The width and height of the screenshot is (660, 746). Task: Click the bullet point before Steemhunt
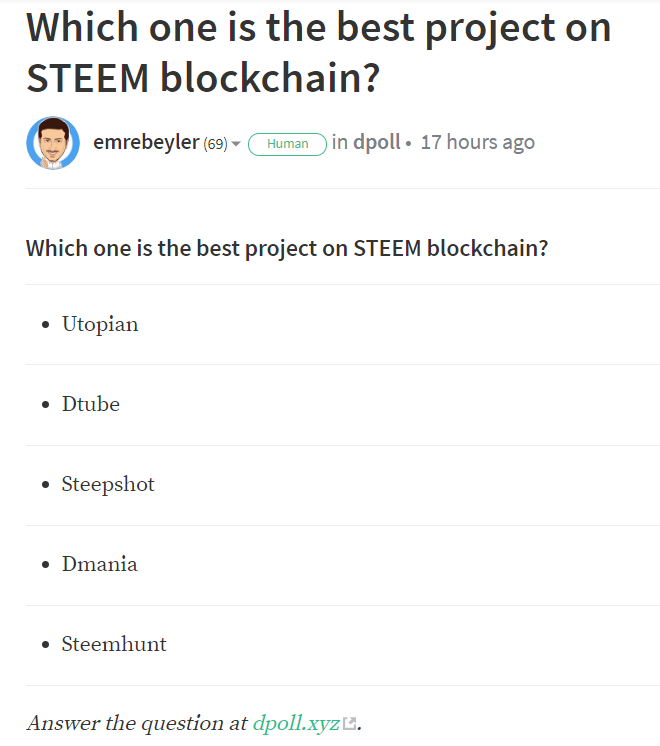(x=46, y=646)
